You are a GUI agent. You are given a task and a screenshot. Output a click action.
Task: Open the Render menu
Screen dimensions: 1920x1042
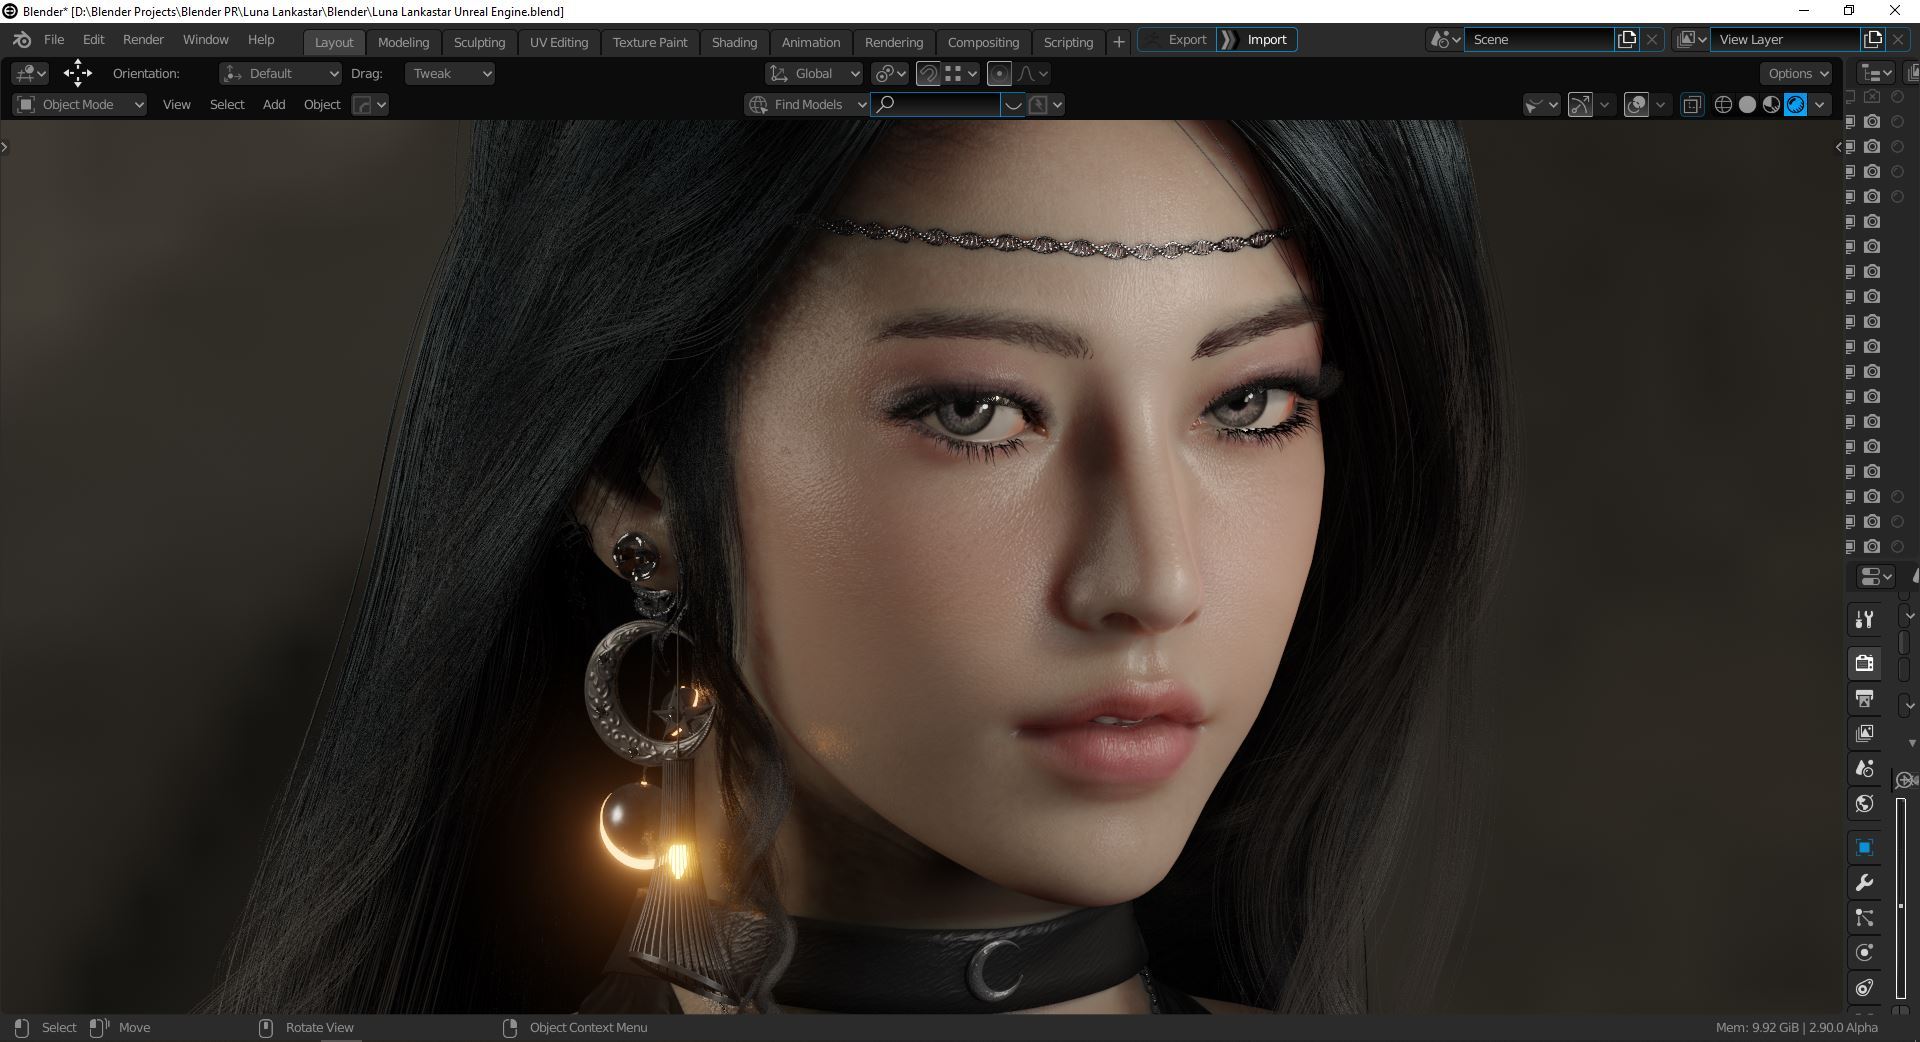coord(143,40)
